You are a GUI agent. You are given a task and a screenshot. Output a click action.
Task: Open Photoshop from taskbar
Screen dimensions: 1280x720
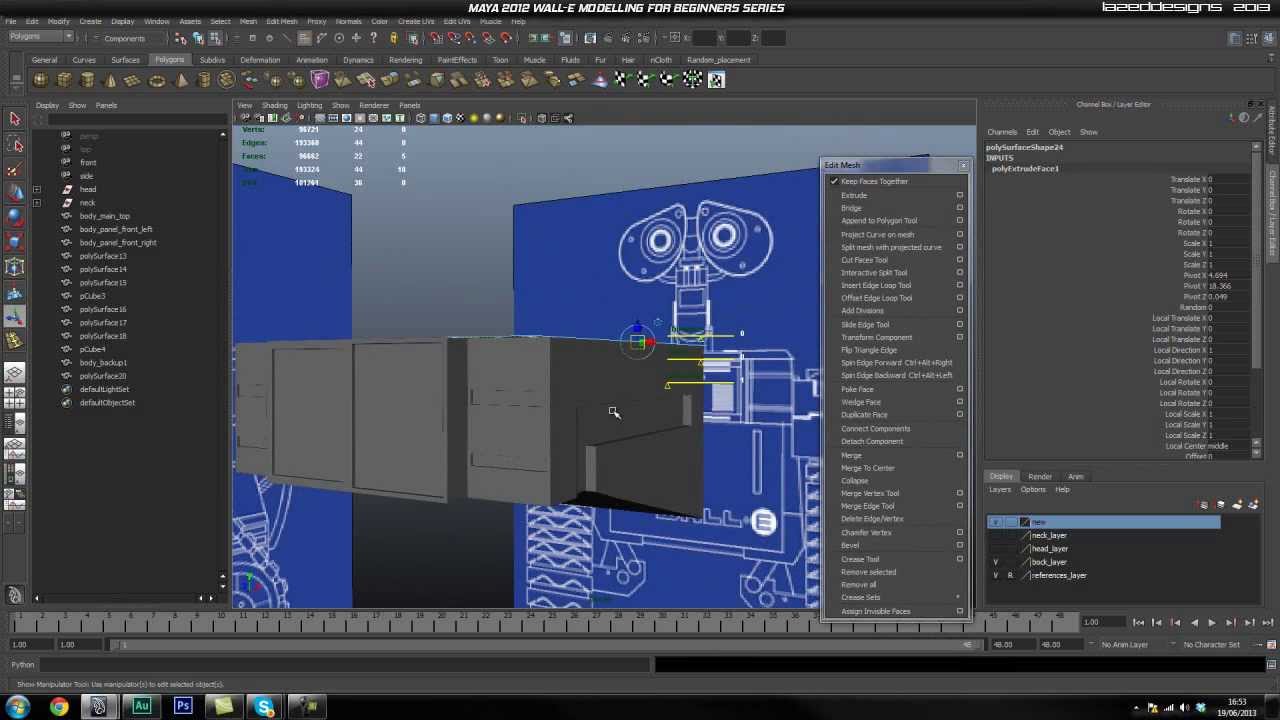[x=183, y=707]
